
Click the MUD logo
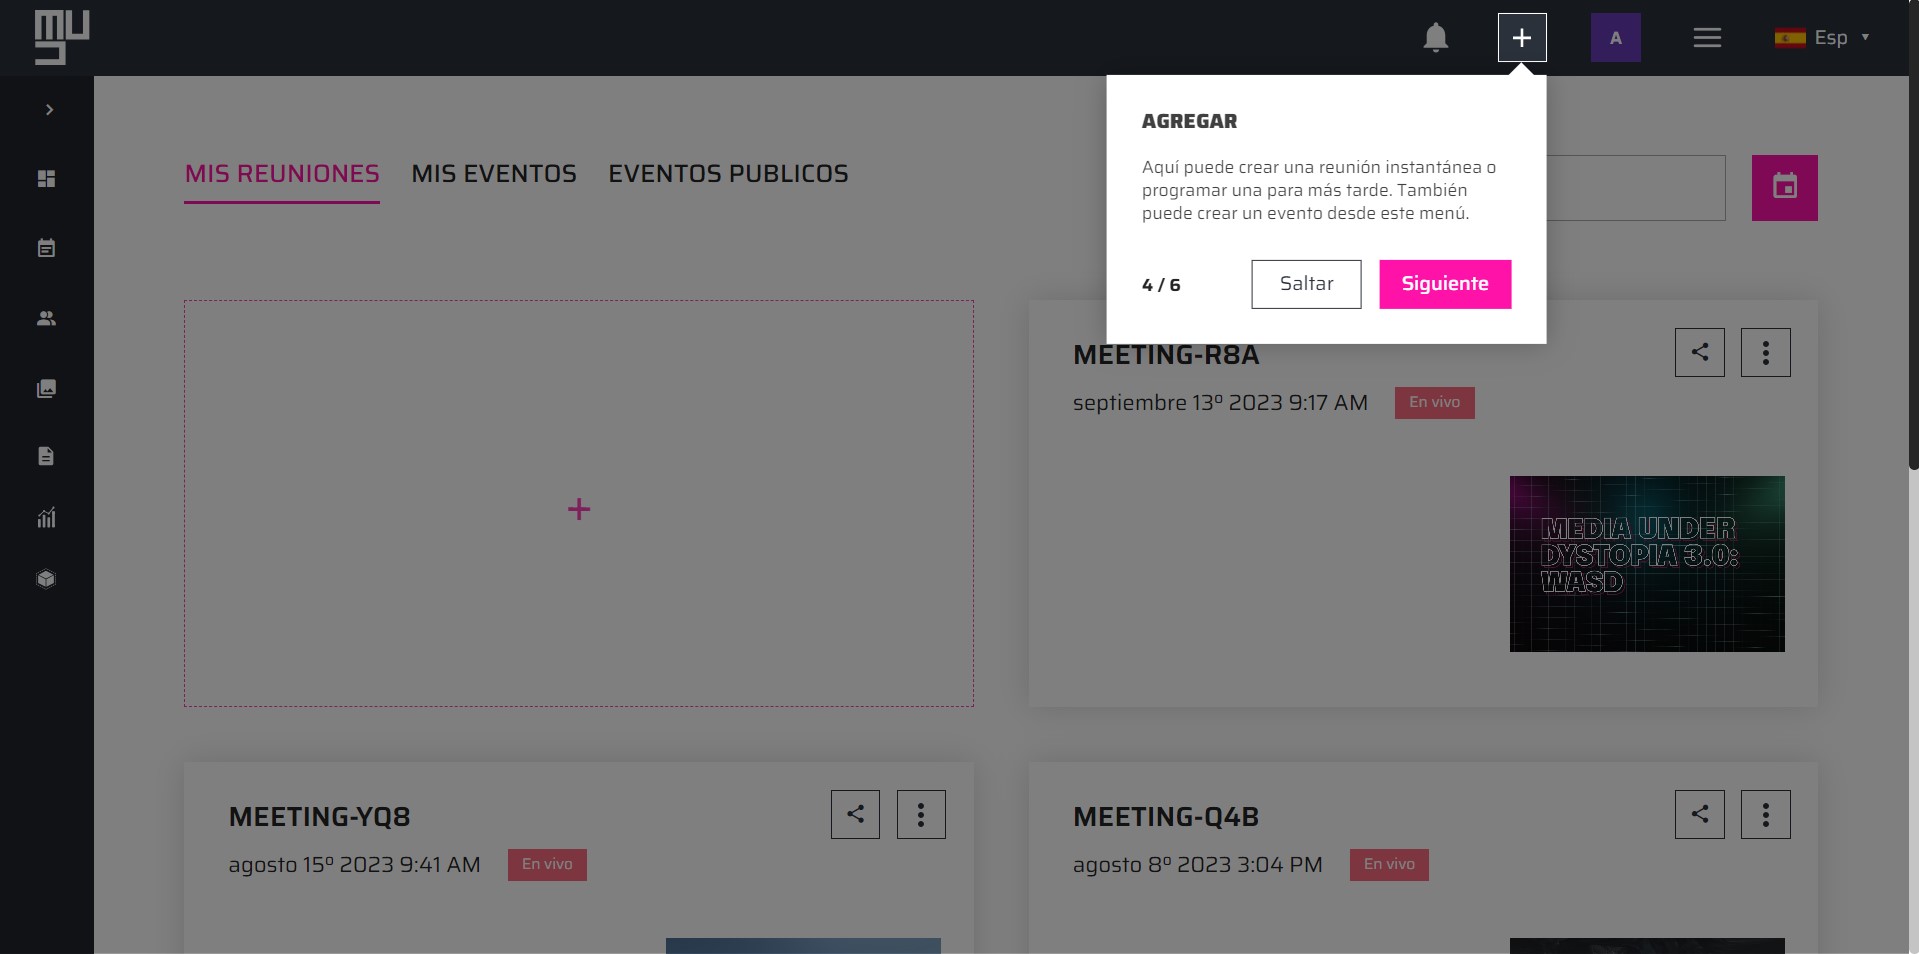[x=62, y=38]
